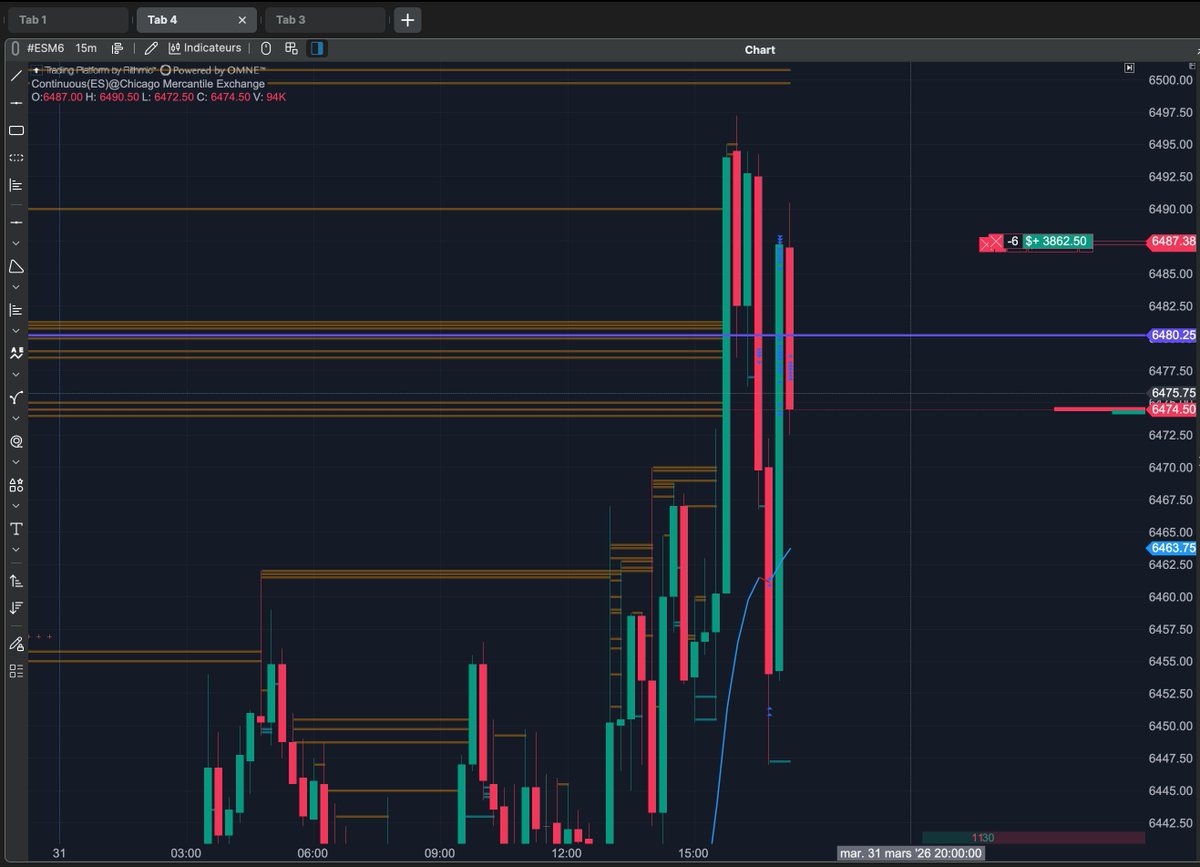Viewport: 1200px width, 867px height.
Task: Select the dashed rectangle selection tool
Action: click(16, 158)
